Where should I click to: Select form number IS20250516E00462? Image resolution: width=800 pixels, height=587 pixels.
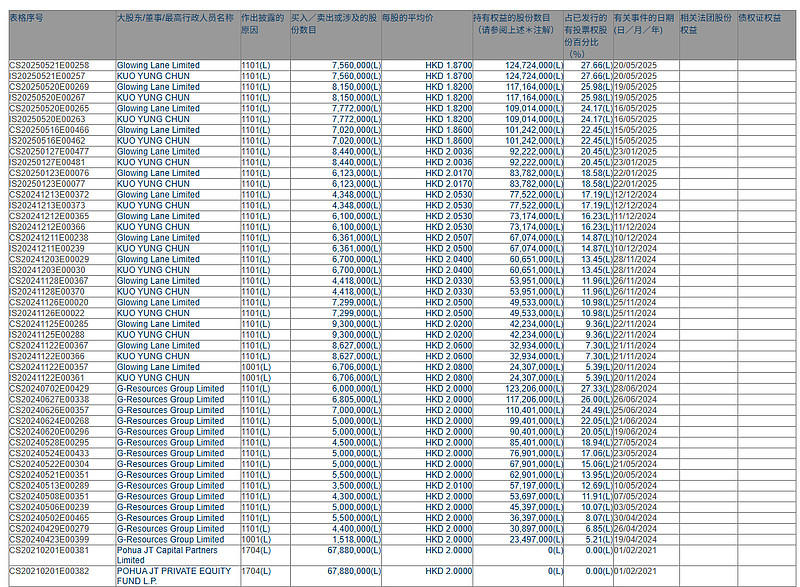[x=47, y=141]
